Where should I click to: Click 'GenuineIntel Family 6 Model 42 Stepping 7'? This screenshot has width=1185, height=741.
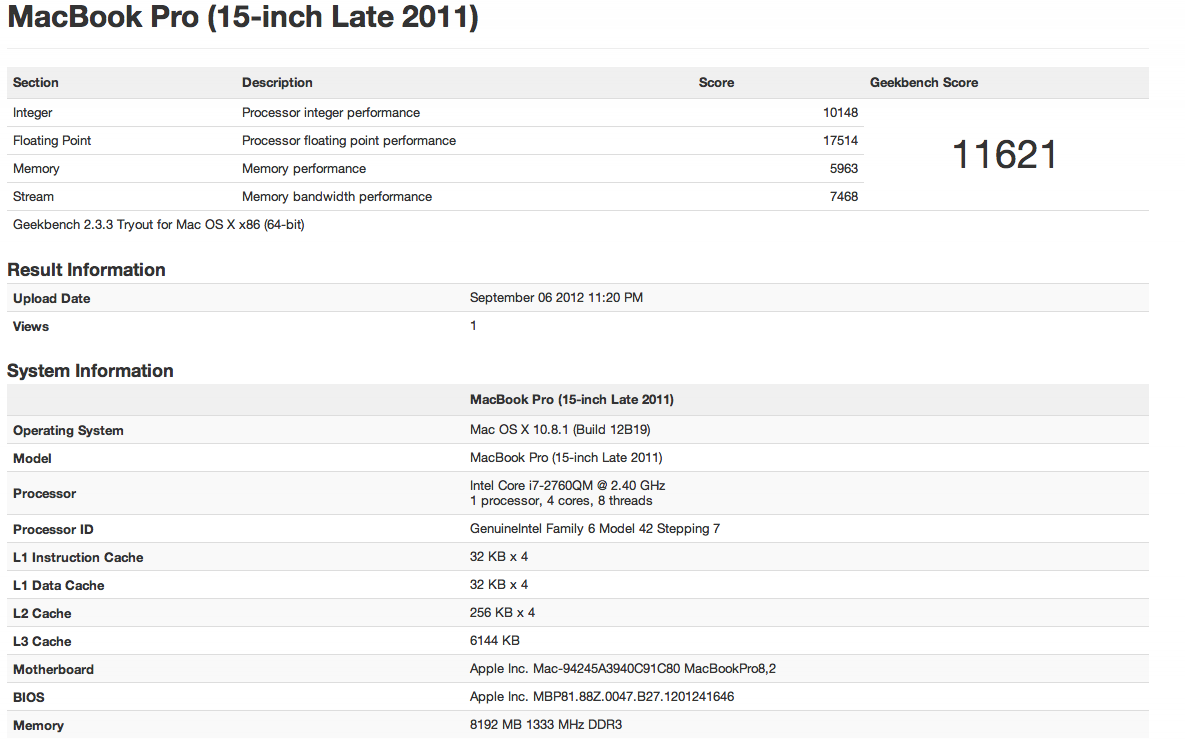pos(595,529)
